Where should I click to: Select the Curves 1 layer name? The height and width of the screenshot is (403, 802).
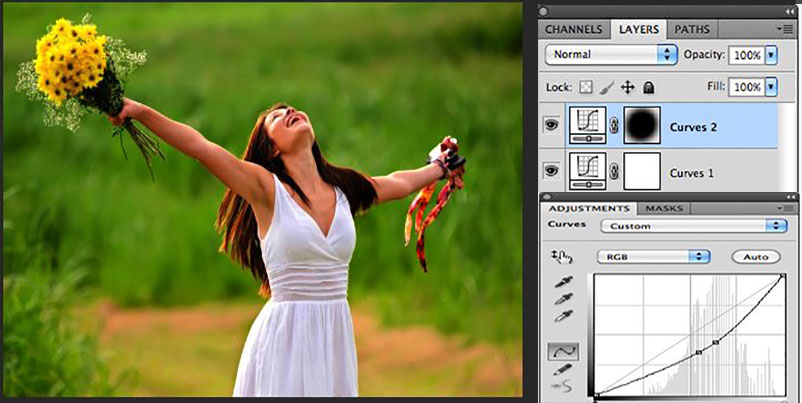pyautogui.click(x=692, y=173)
